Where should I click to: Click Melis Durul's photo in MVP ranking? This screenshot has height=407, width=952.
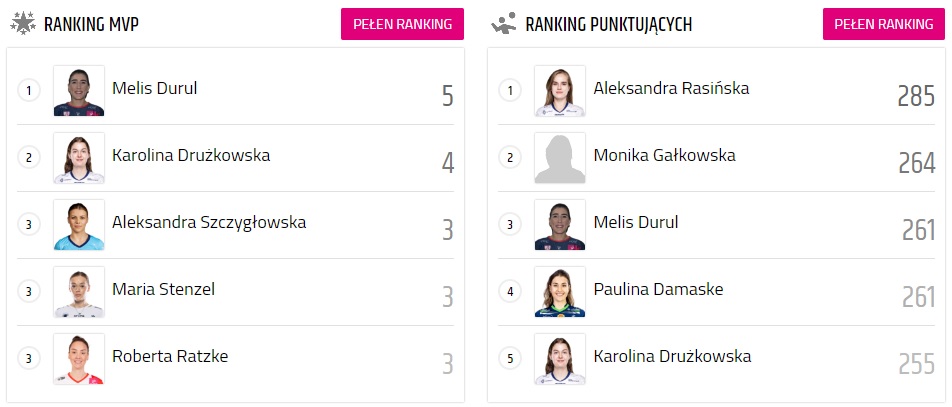pos(79,91)
